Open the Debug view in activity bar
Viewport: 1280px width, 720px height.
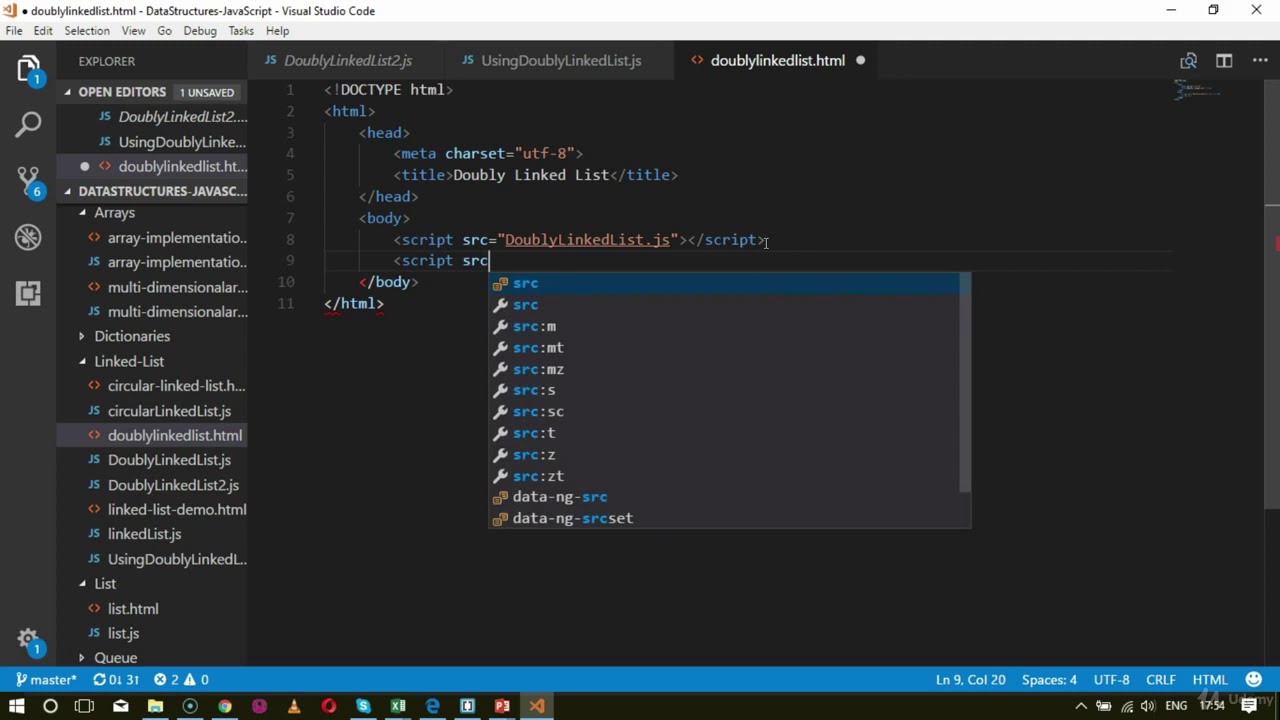click(28, 237)
